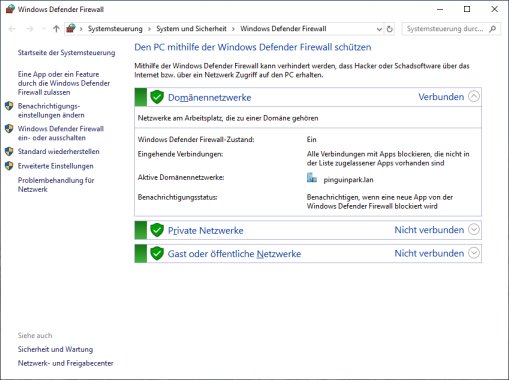Viewport: 509px width, 380px height.
Task: Expand Private Netzwerke with chevron
Action: pyautogui.click(x=474, y=230)
